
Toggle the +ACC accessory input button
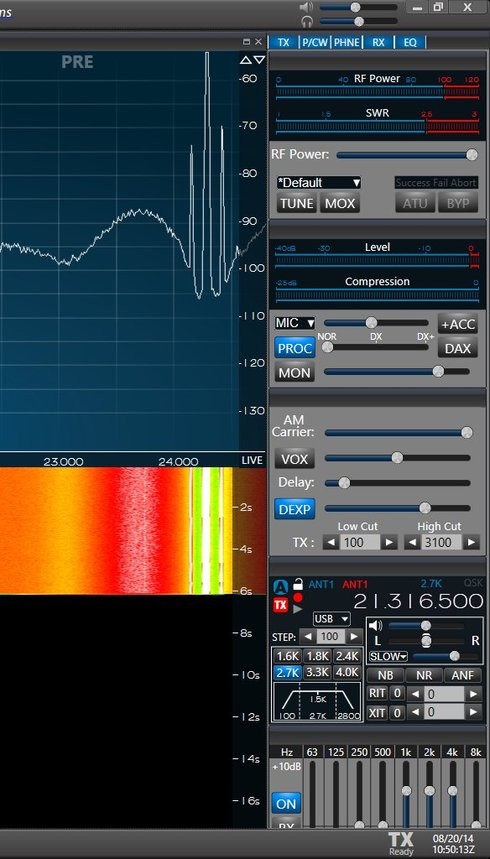[458, 324]
